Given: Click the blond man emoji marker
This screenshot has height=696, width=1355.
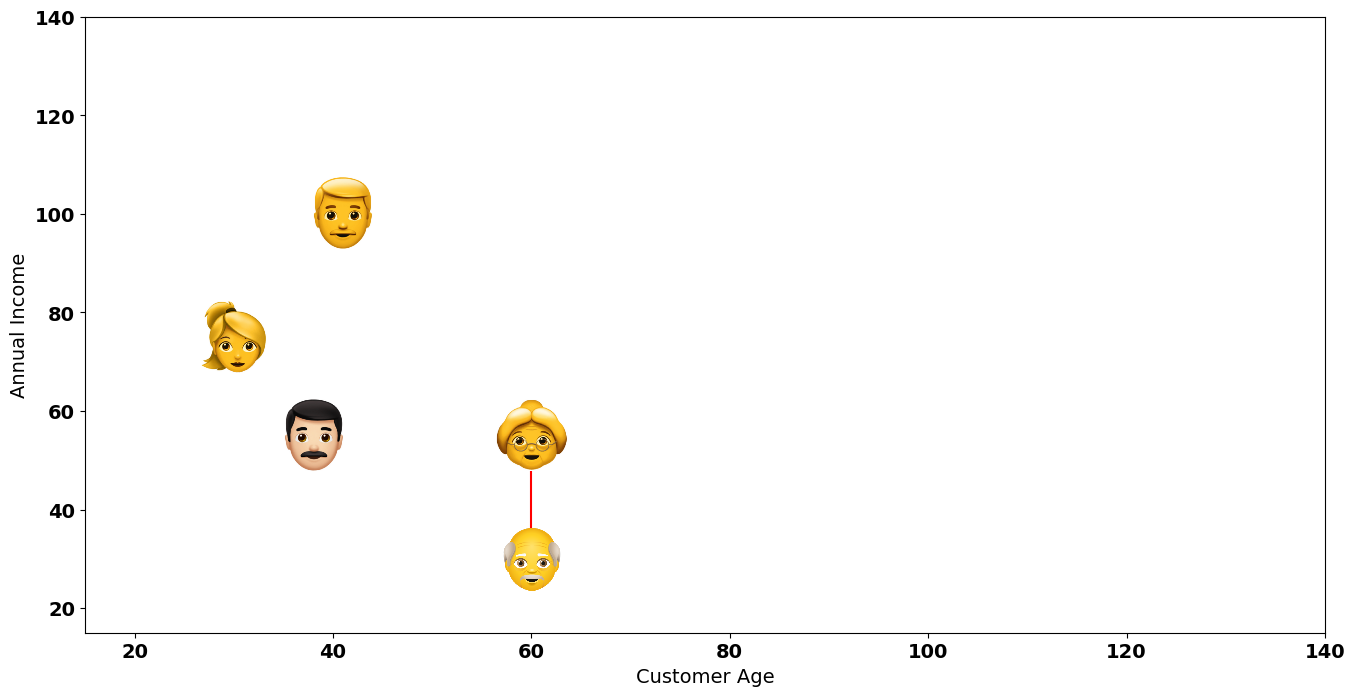Looking at the screenshot, I should click(343, 213).
